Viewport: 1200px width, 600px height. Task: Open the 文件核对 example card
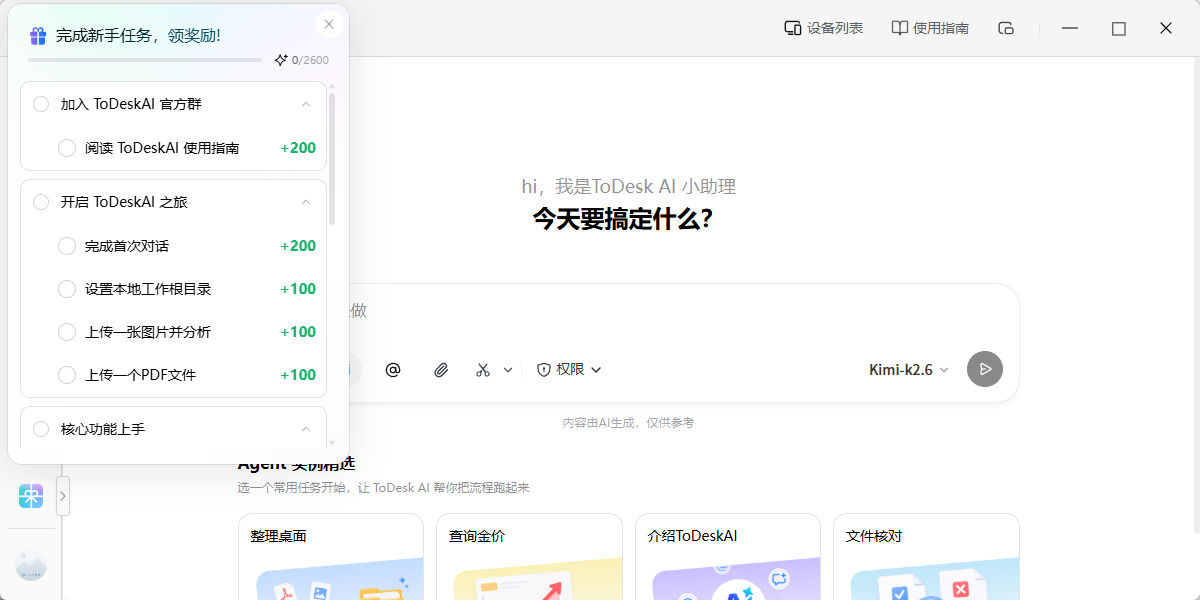(x=926, y=557)
